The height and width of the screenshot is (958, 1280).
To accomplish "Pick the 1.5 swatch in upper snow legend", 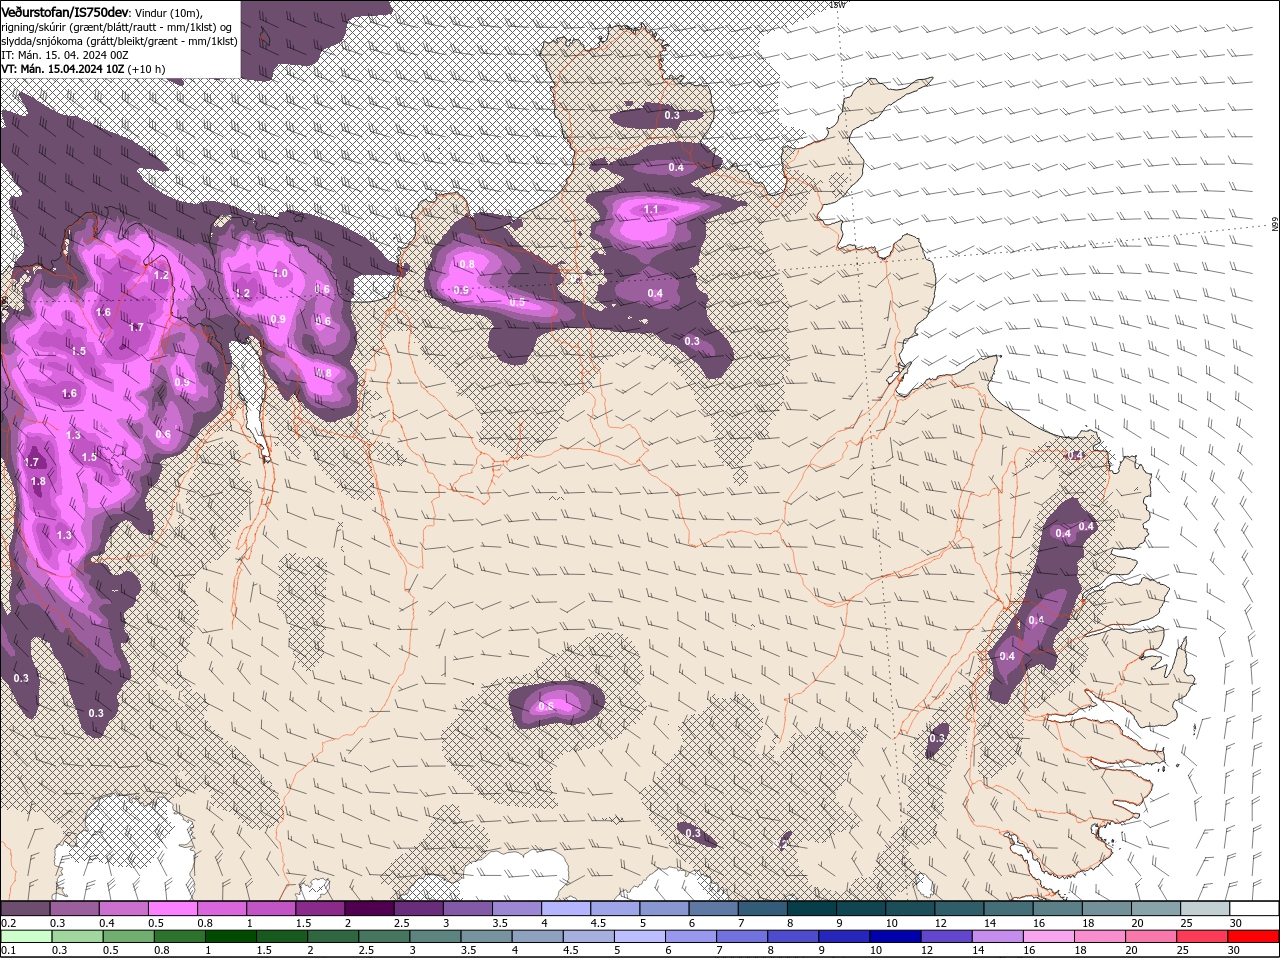I will pos(320,908).
